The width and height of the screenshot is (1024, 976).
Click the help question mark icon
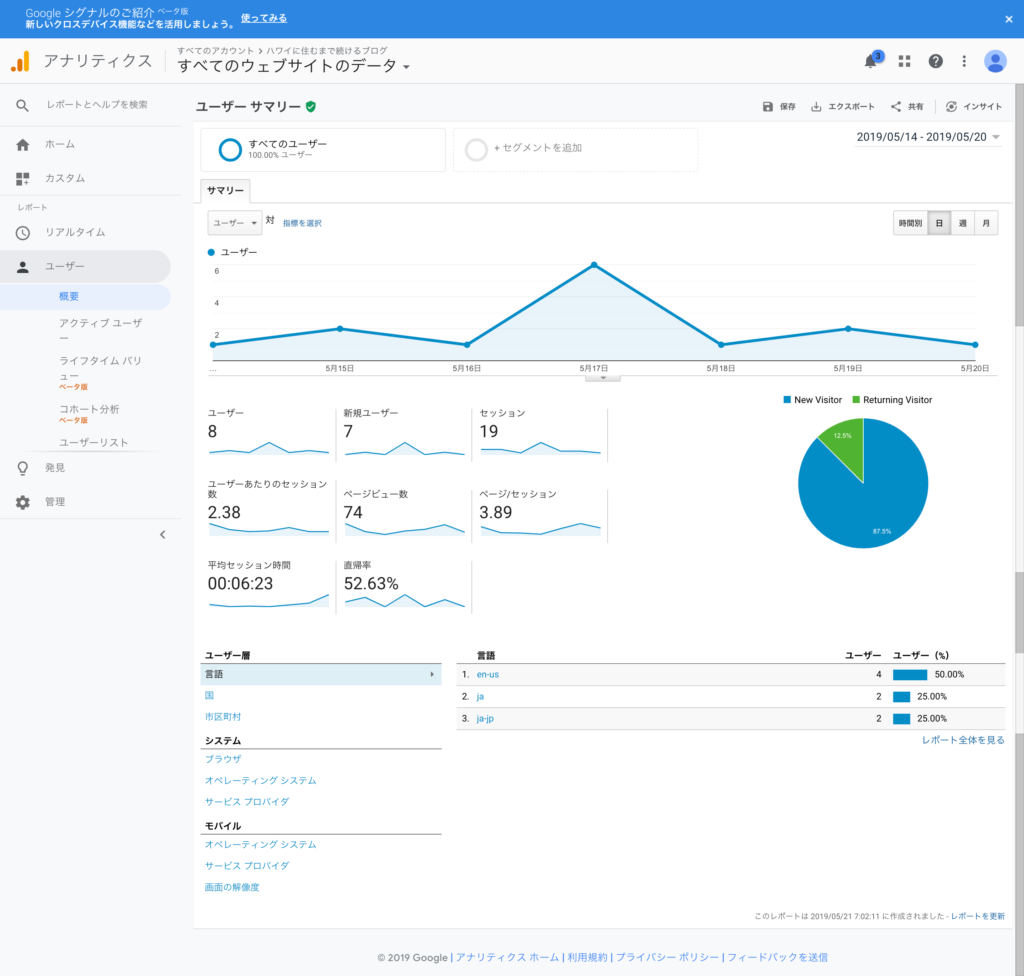pos(935,61)
